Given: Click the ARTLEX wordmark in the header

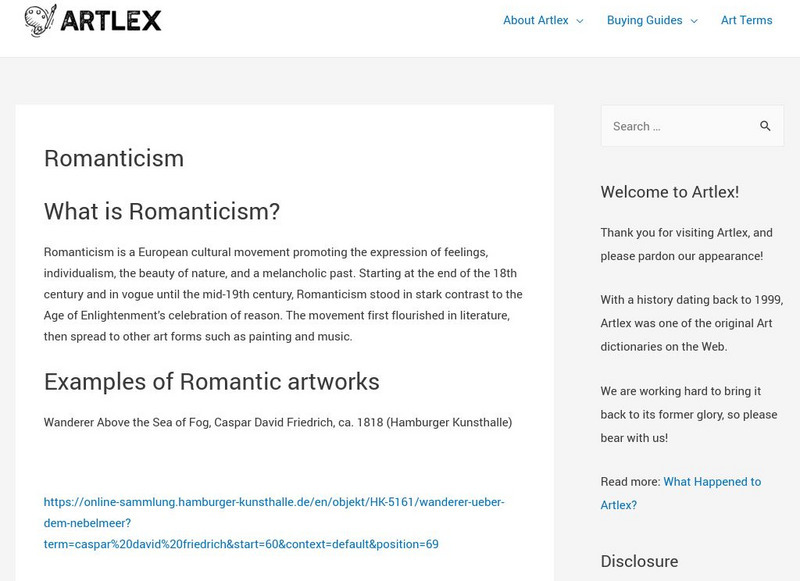Looking at the screenshot, I should click(112, 19).
